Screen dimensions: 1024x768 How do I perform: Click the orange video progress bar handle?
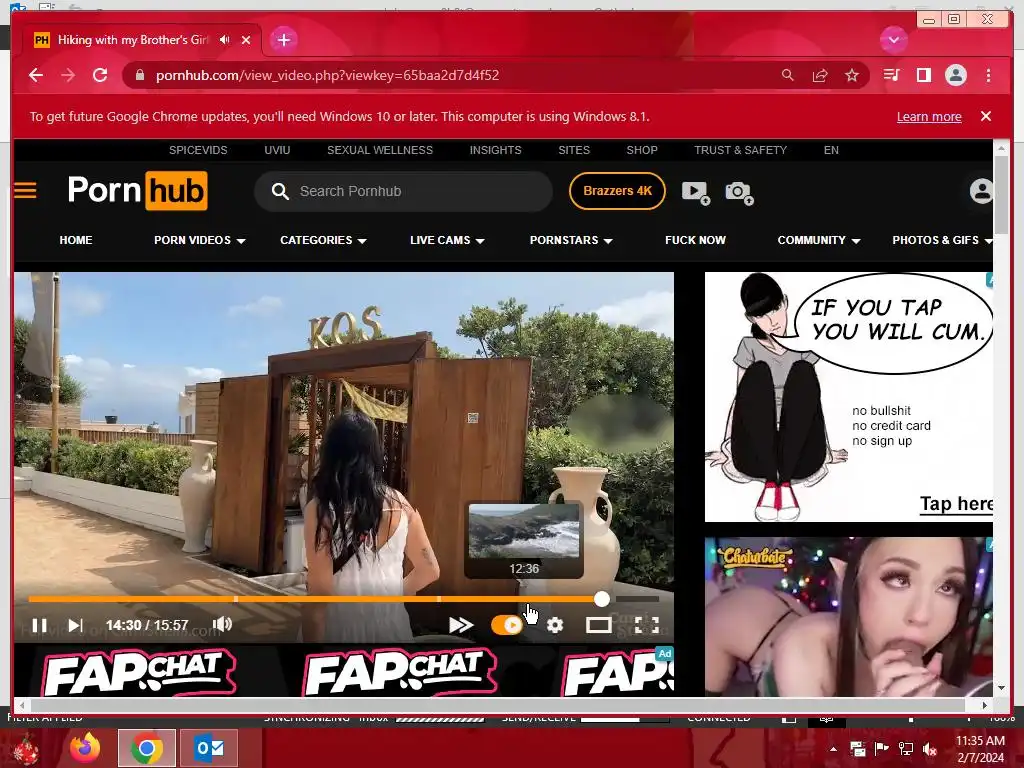[601, 599]
